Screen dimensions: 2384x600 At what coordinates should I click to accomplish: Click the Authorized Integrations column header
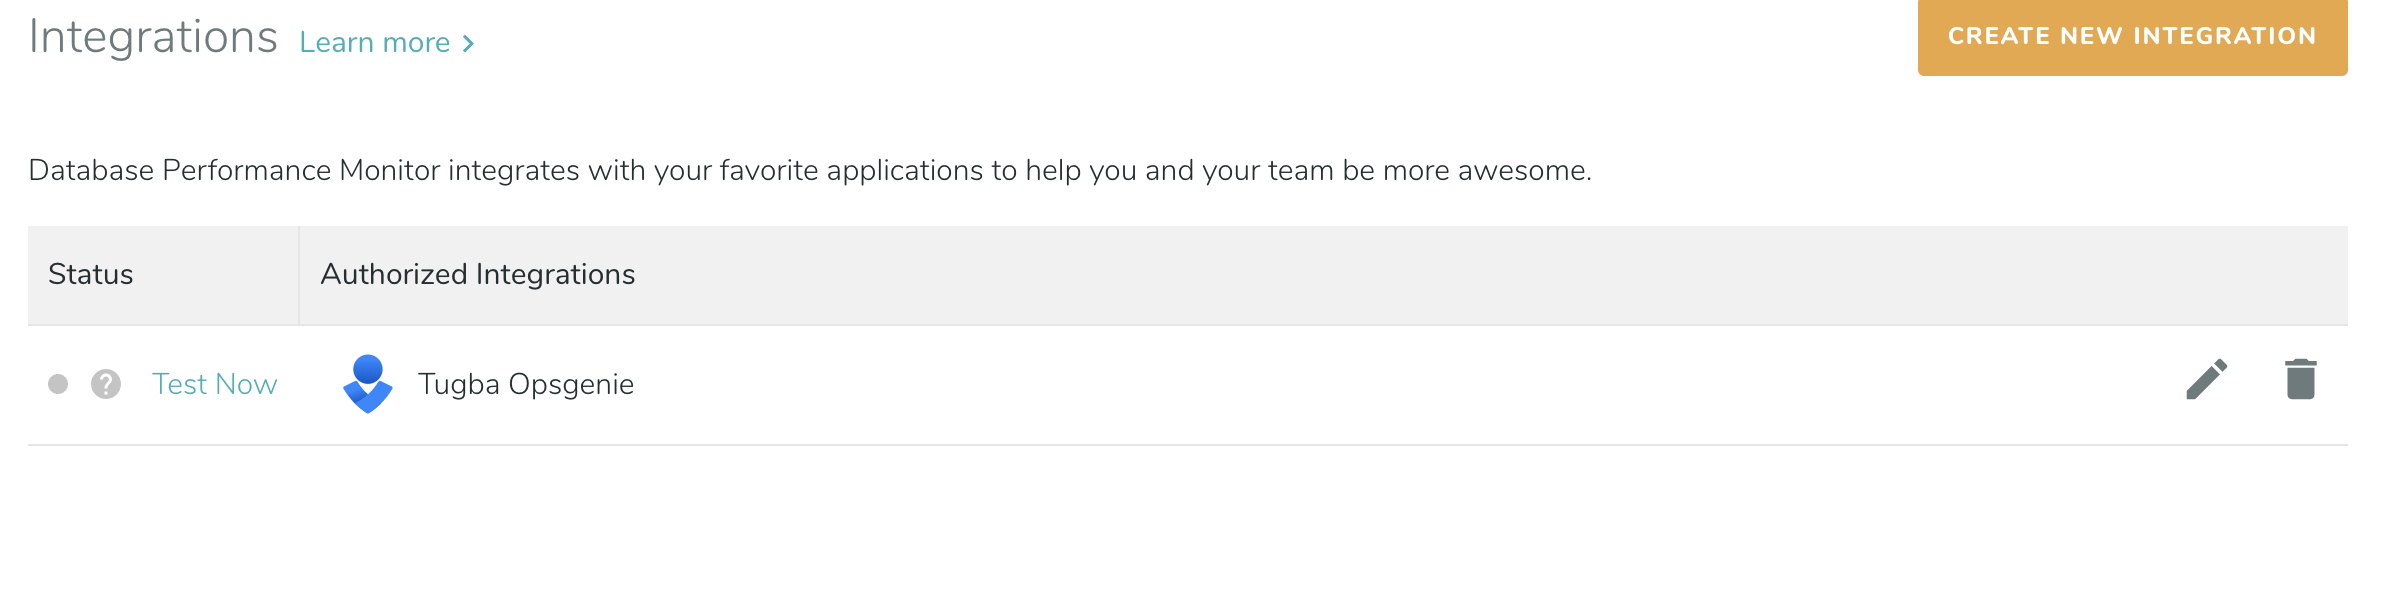(x=477, y=274)
